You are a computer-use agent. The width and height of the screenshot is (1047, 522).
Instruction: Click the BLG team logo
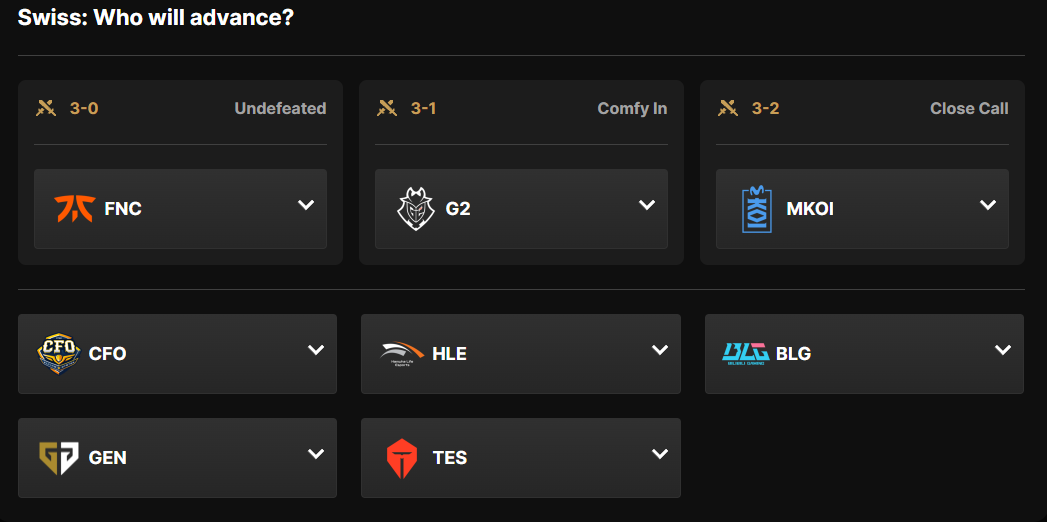click(745, 353)
